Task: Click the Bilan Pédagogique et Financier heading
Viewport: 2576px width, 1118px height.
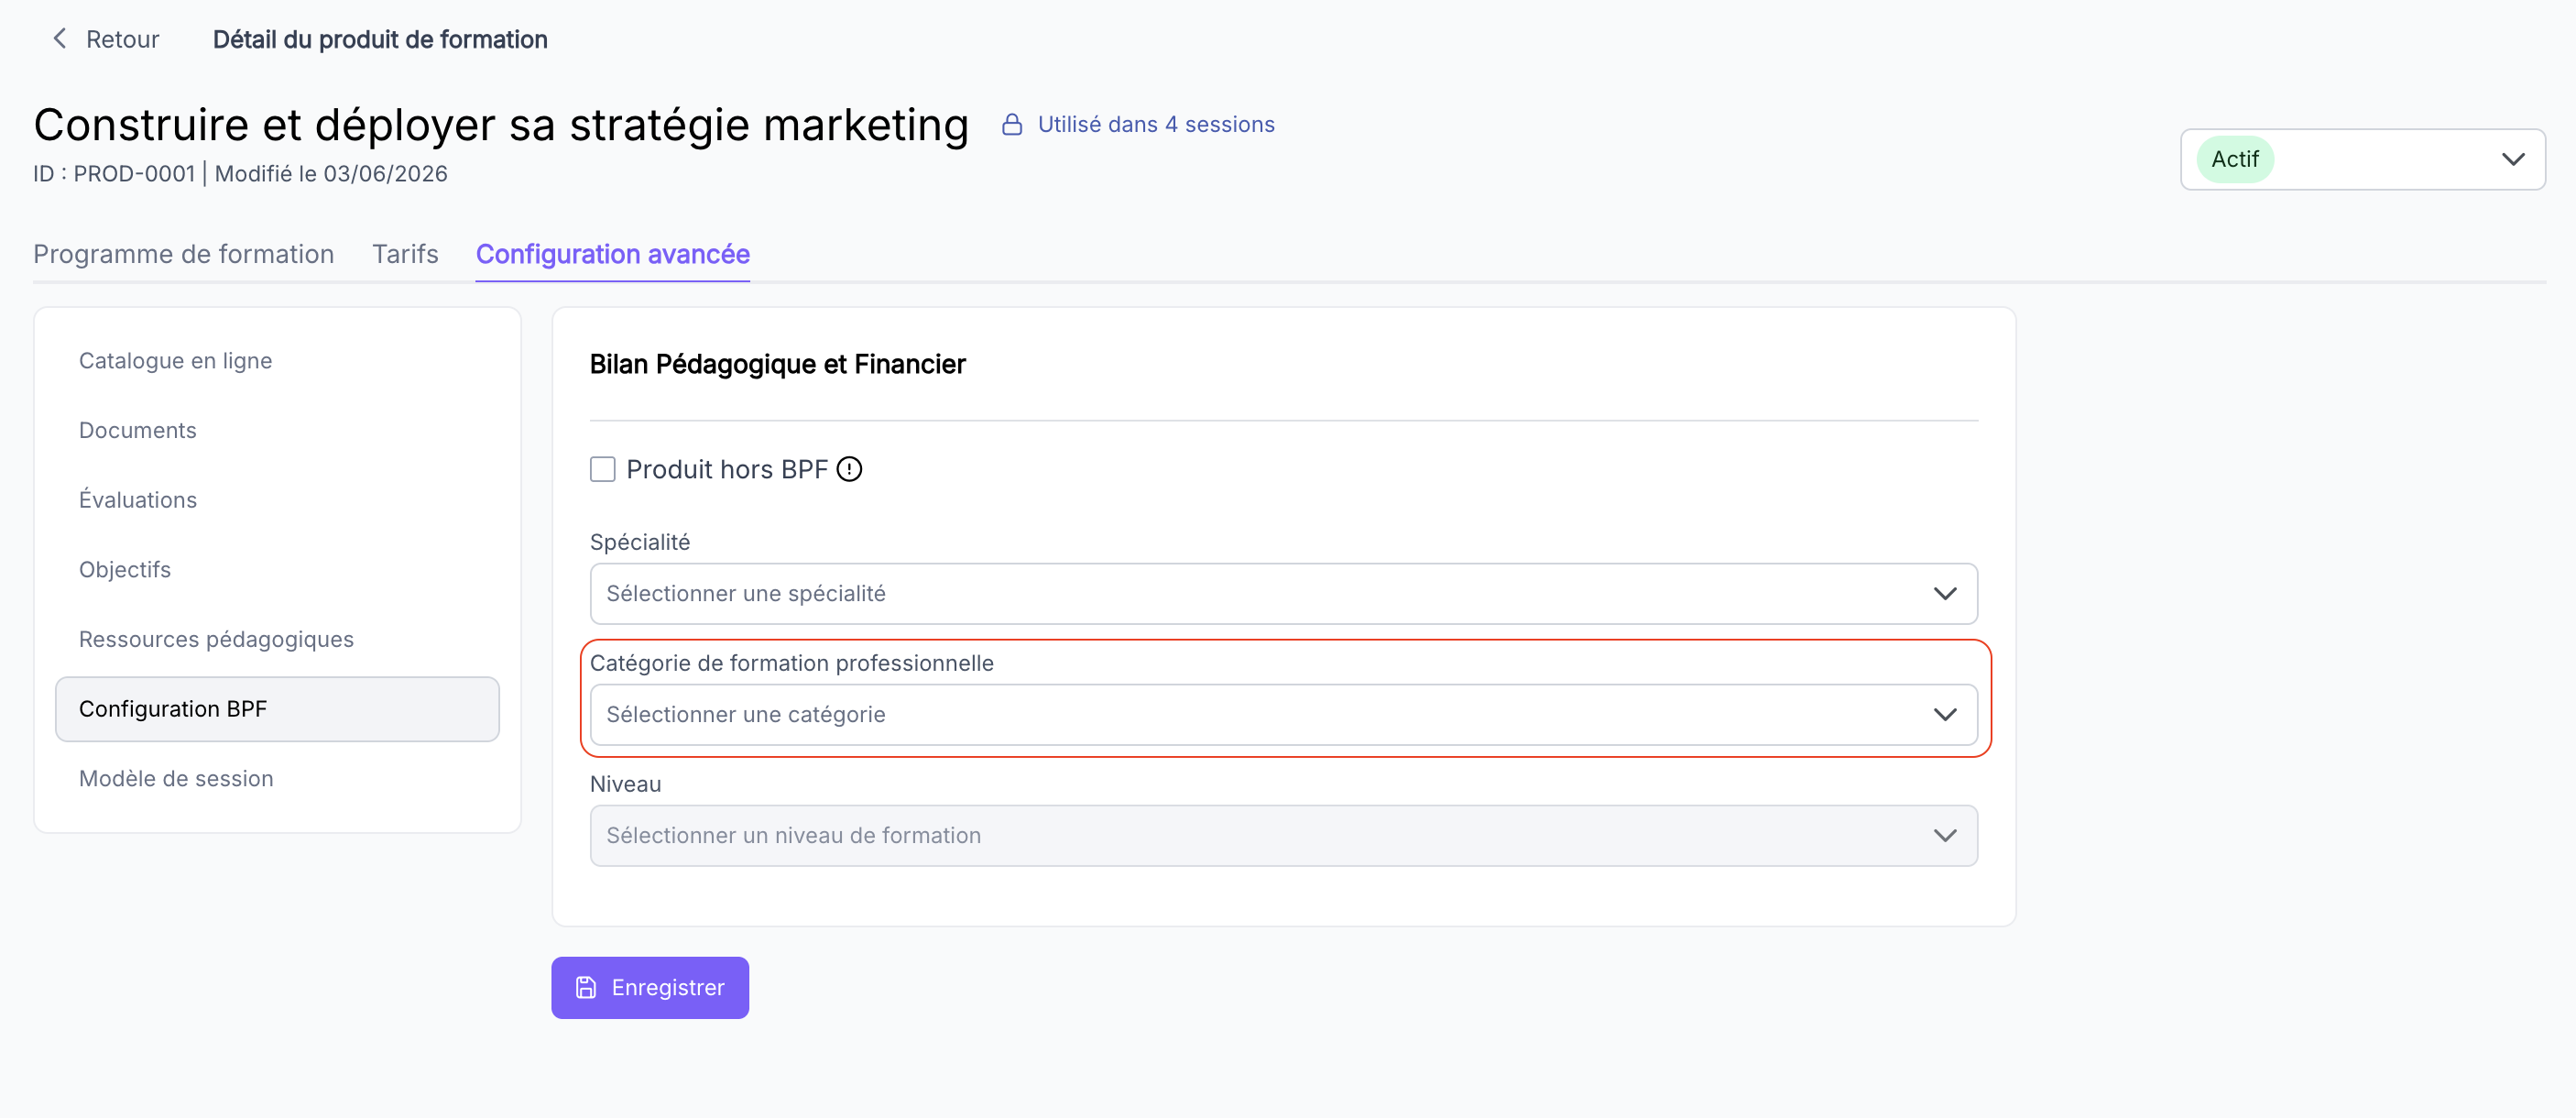Action: click(x=778, y=364)
